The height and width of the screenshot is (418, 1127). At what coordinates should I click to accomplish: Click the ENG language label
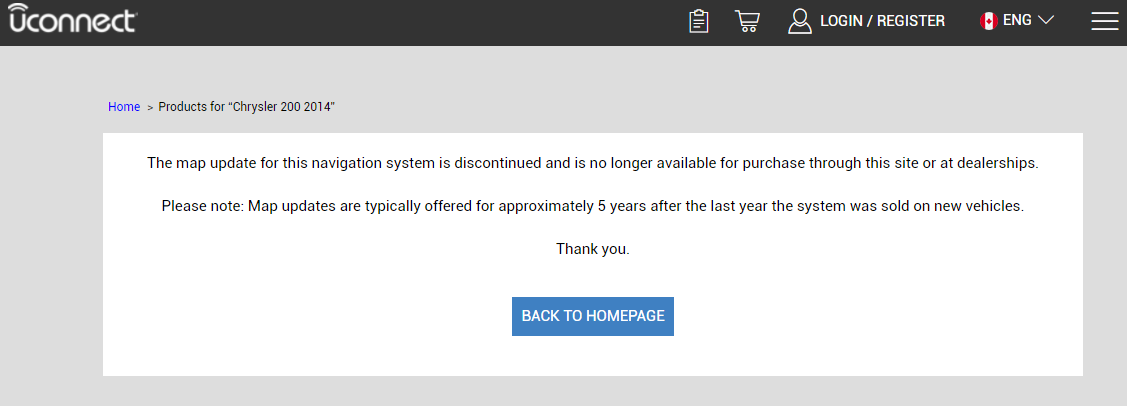(x=1017, y=20)
